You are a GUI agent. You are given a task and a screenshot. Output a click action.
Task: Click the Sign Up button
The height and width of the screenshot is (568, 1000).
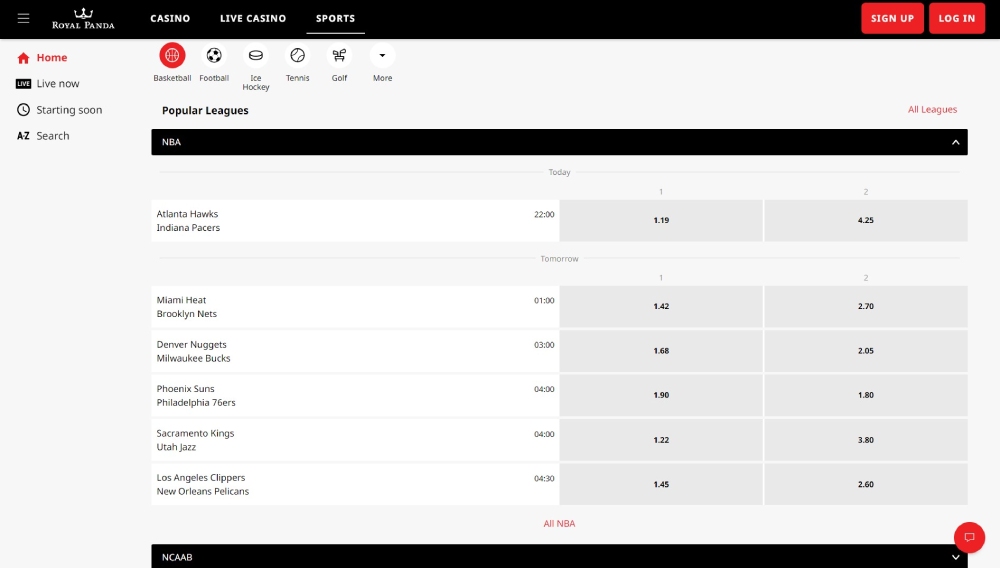click(892, 18)
